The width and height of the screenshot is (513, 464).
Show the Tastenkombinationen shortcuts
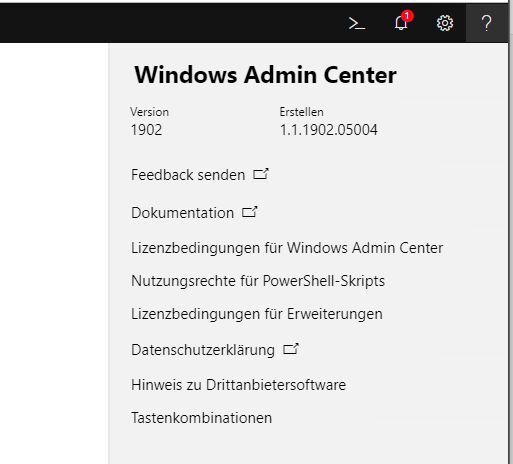coord(201,418)
